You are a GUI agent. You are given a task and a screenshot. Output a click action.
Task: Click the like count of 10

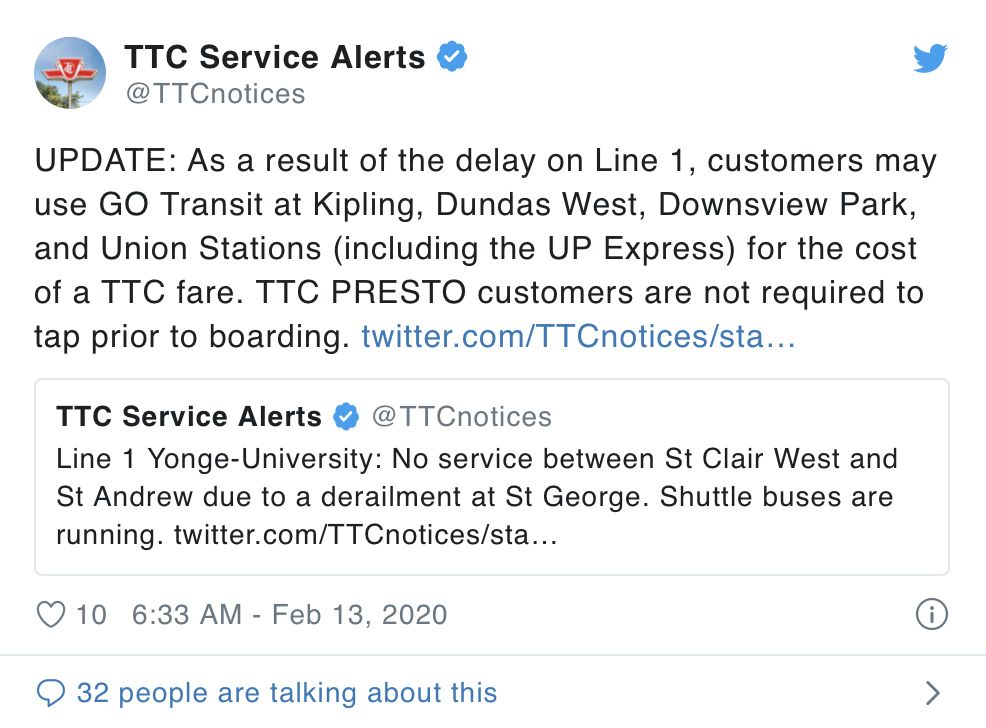(90, 614)
